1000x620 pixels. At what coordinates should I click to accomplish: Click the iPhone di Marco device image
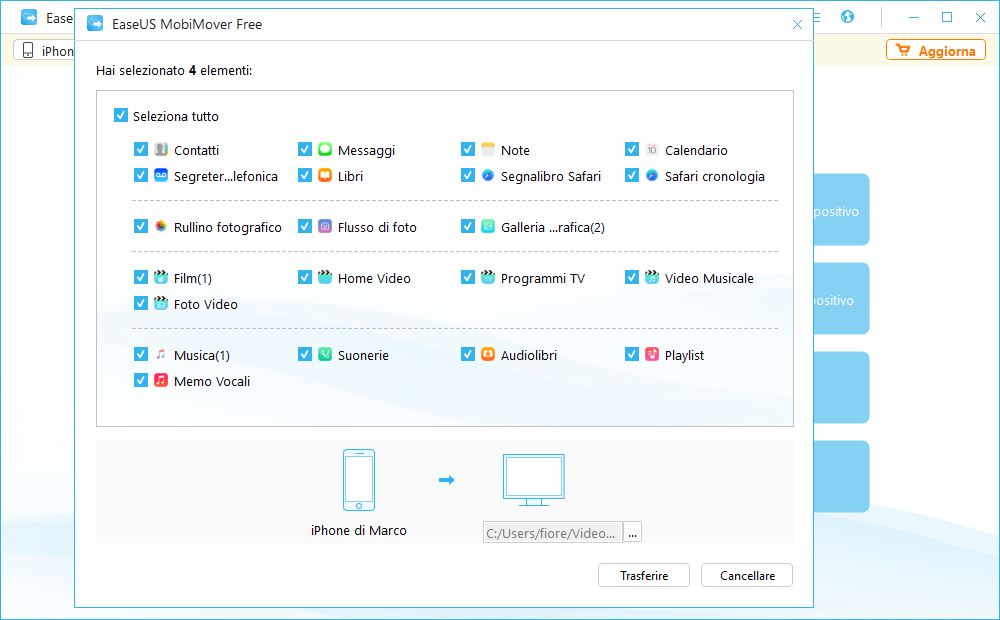pyautogui.click(x=358, y=480)
